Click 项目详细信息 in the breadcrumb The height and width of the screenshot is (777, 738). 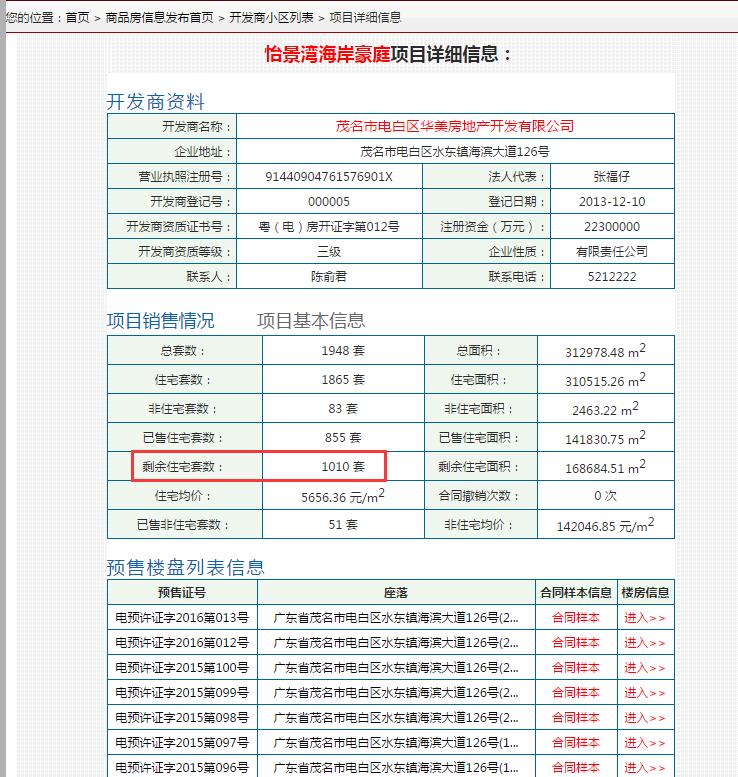click(x=365, y=18)
